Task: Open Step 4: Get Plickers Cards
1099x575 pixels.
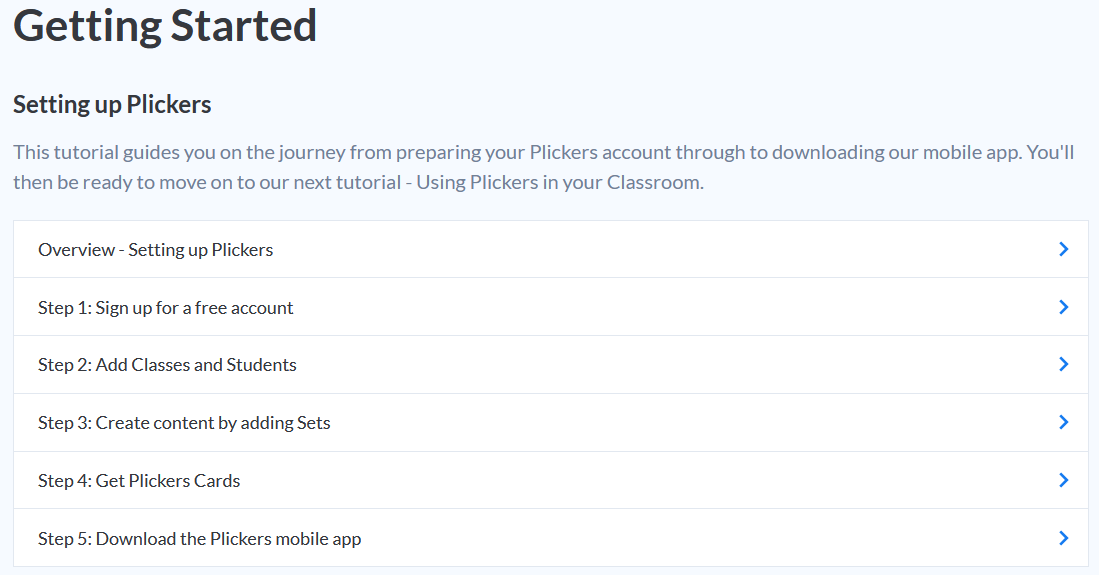Action: (139, 481)
